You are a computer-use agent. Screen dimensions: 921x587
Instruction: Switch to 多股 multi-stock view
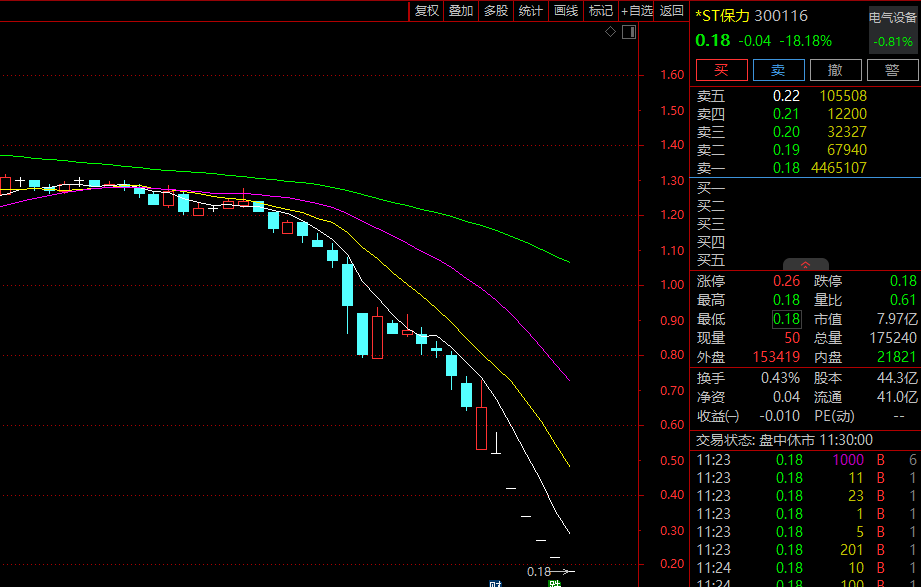click(x=496, y=11)
